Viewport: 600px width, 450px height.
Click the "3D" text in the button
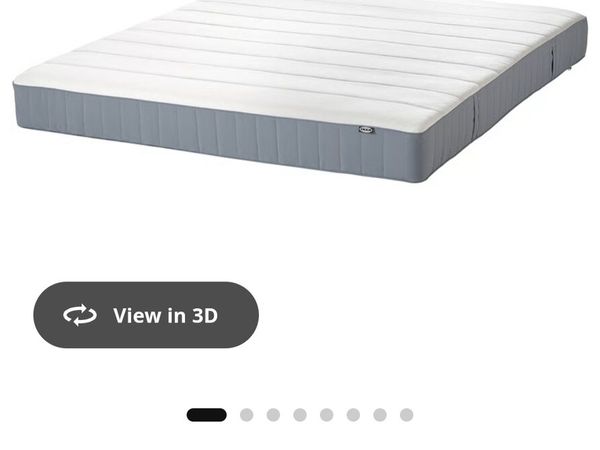(x=205, y=316)
